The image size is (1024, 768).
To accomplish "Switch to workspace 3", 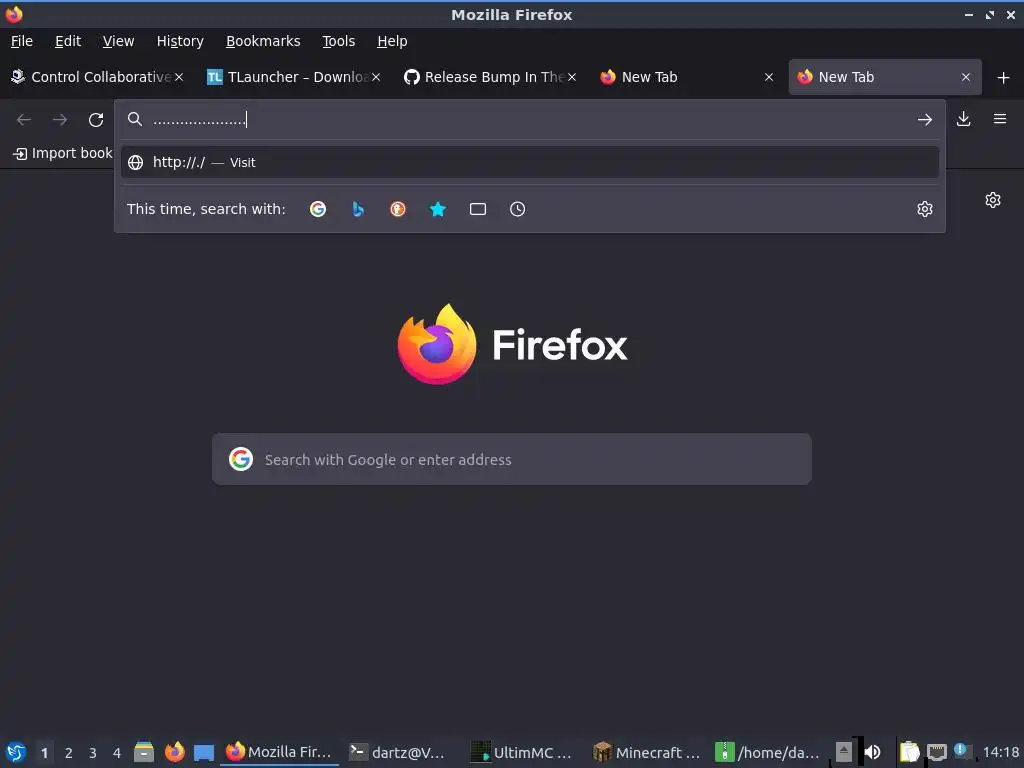I will point(93,753).
